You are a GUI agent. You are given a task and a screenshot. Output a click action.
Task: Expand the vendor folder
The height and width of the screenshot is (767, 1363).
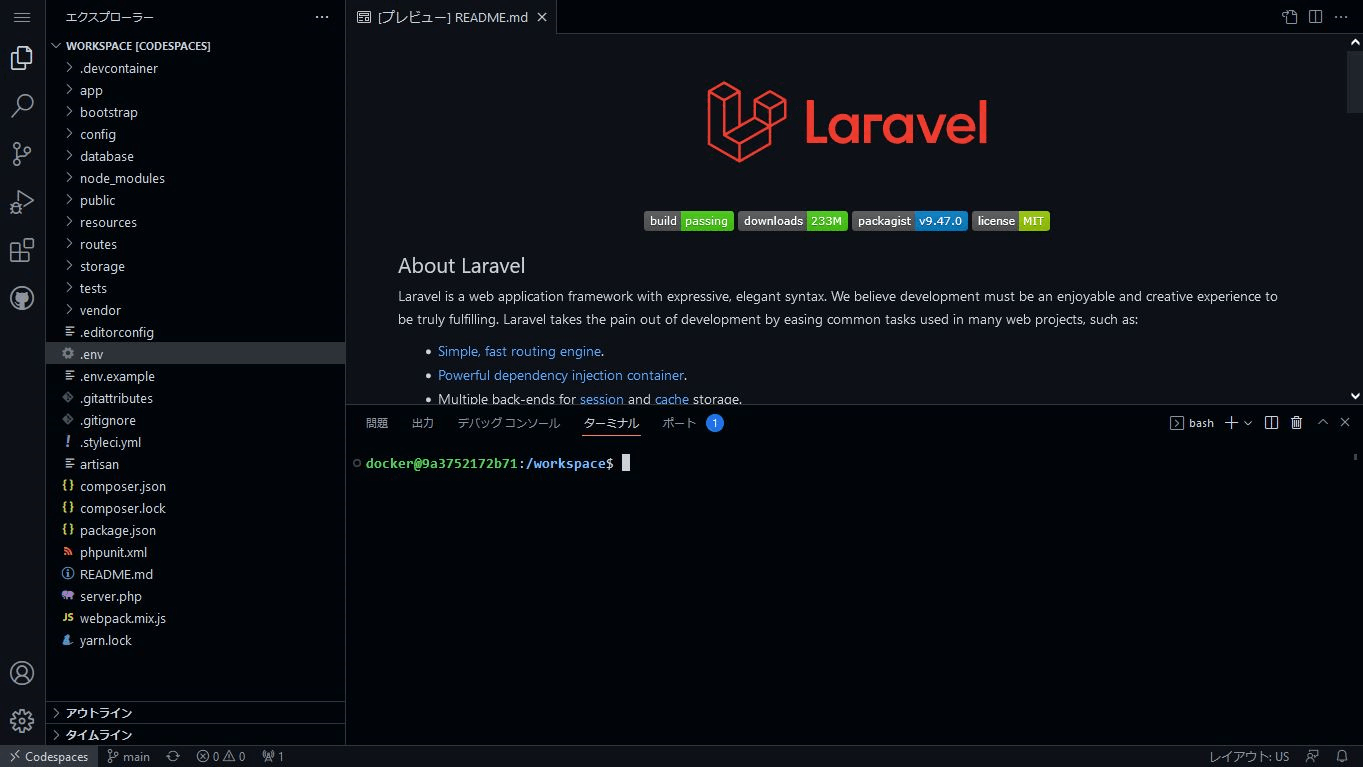point(195,310)
